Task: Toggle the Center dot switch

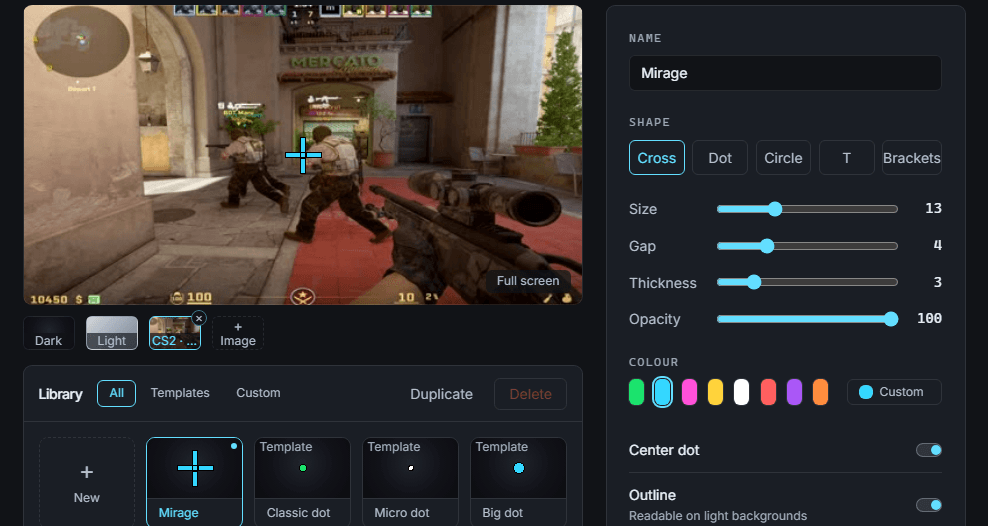Action: coord(929,450)
